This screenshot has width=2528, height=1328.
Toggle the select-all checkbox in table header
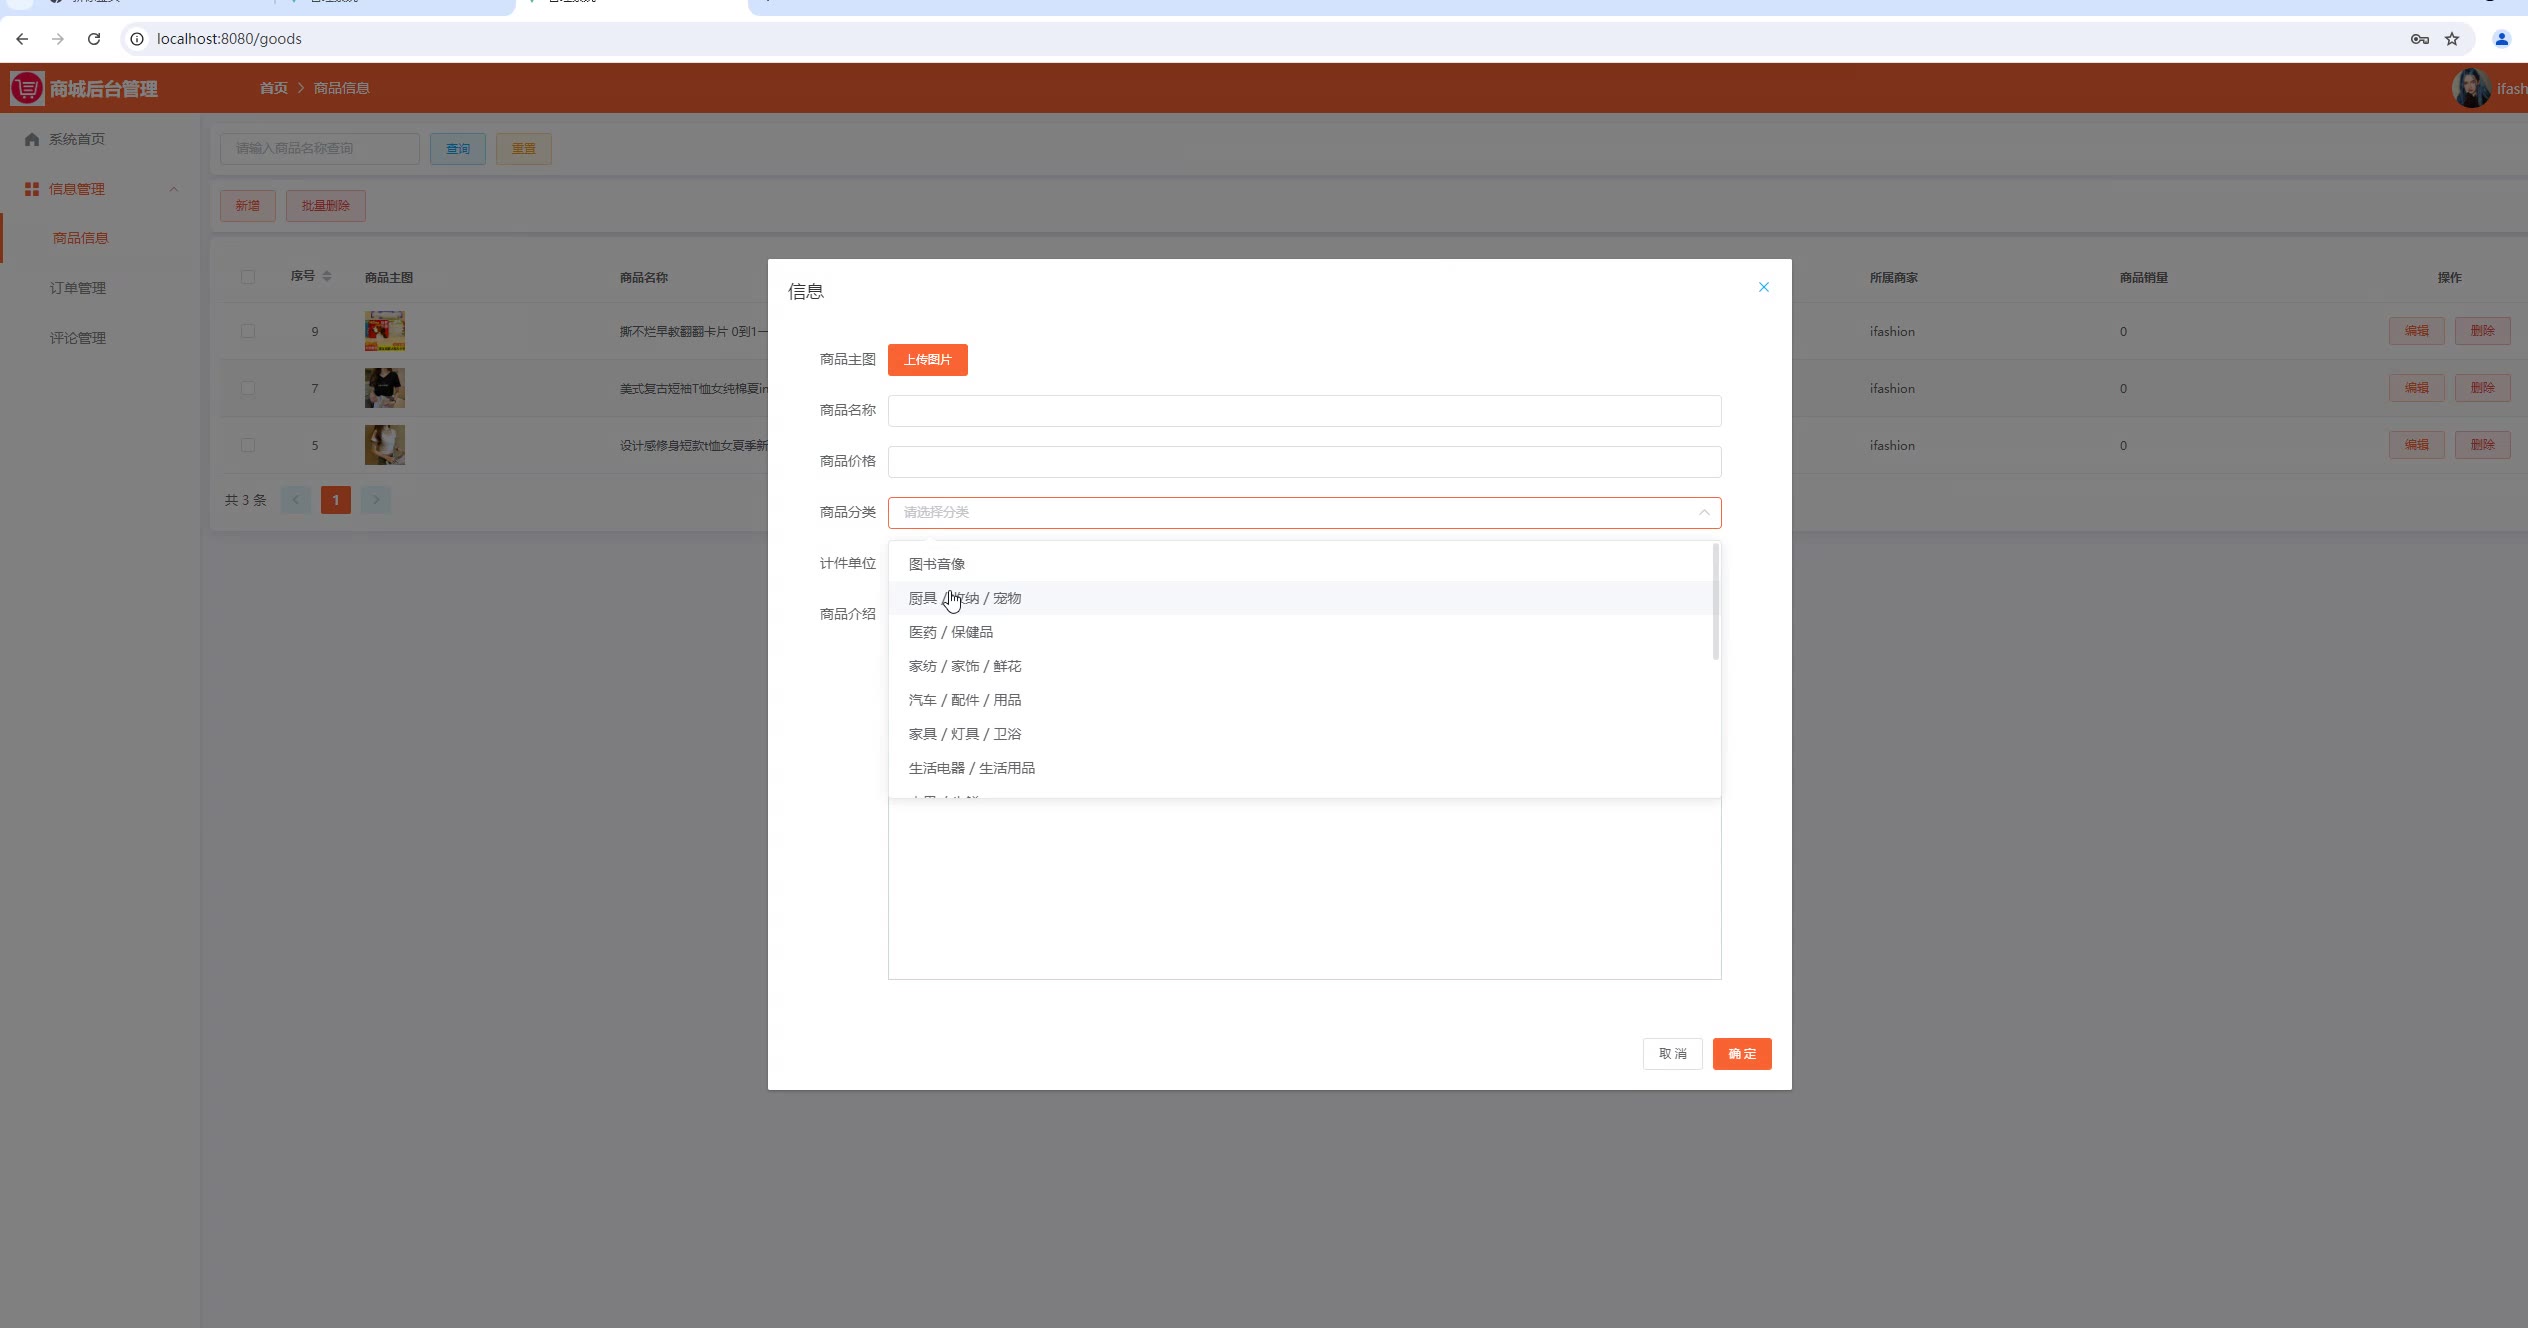point(248,277)
